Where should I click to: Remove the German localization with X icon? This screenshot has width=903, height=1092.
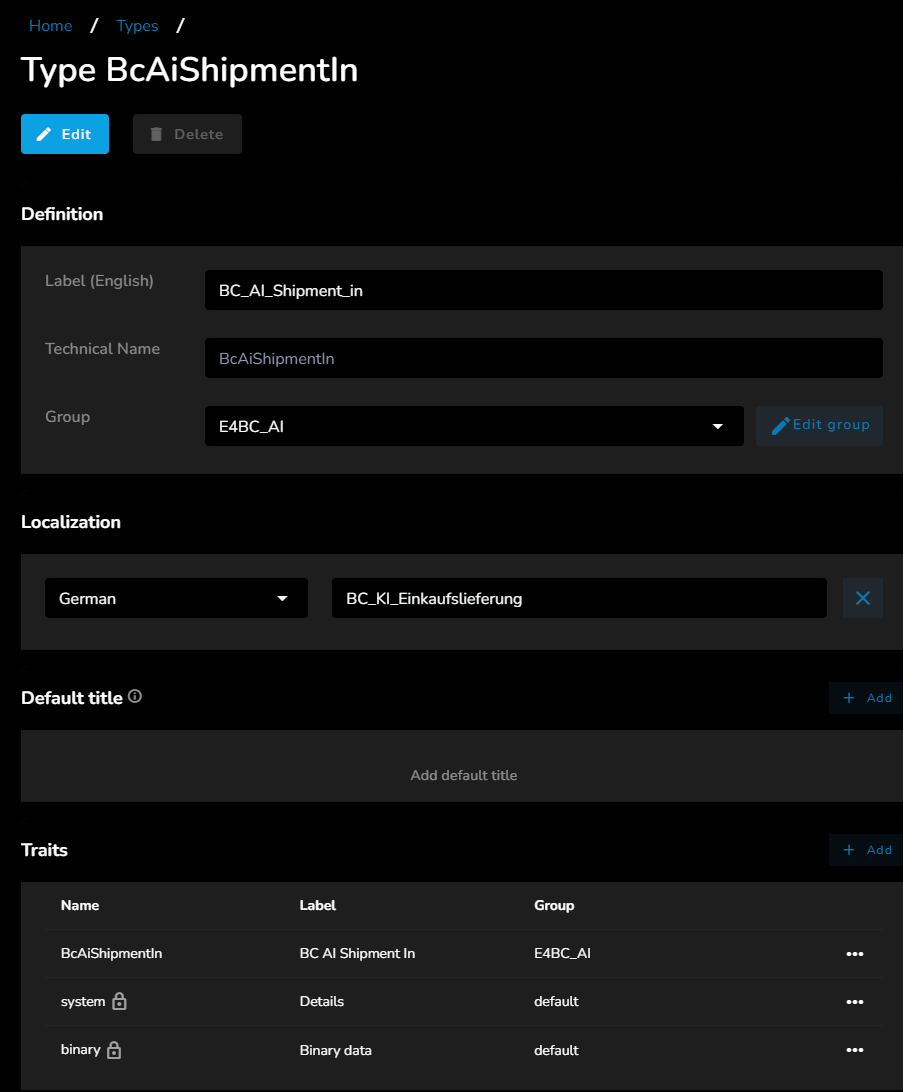[x=863, y=598]
